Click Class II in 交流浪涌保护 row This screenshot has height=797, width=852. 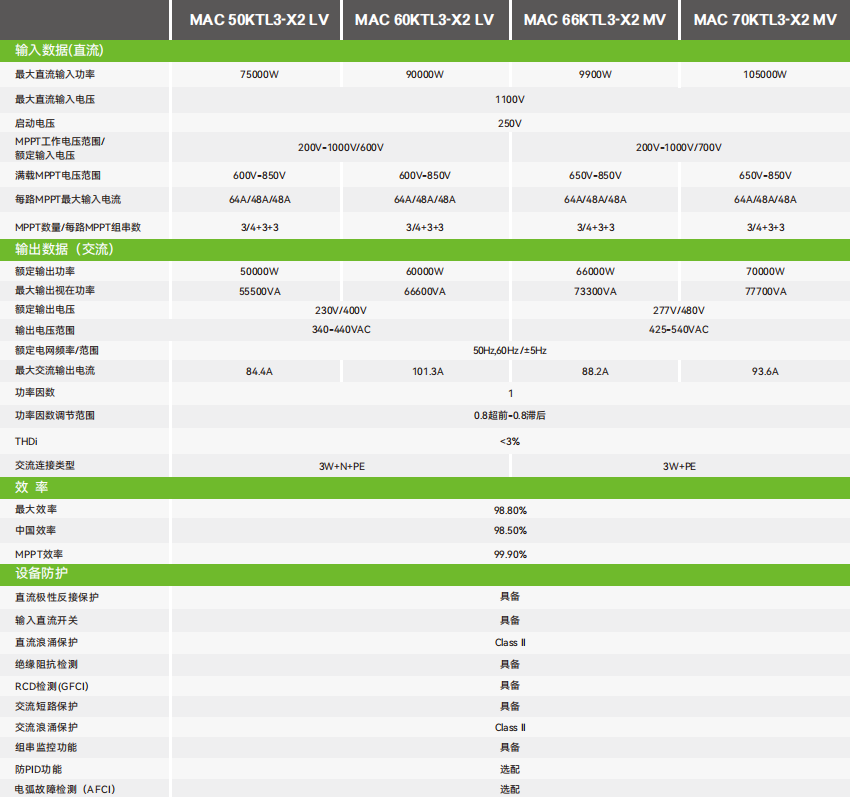click(x=510, y=727)
